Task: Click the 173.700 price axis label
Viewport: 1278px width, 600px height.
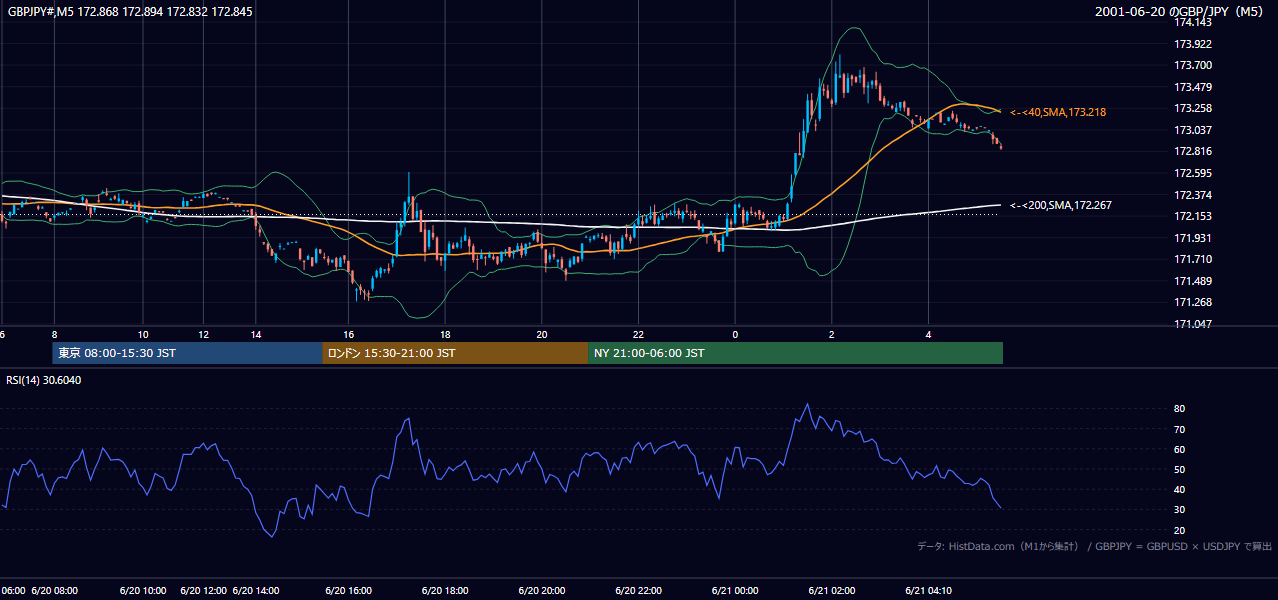Action: [x=1192, y=65]
